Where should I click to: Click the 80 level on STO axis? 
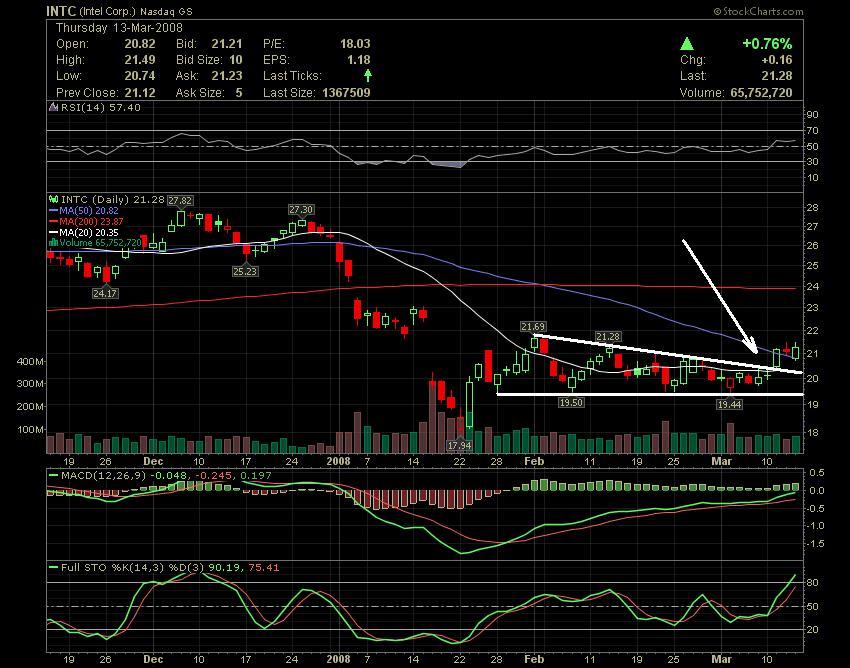pos(813,582)
